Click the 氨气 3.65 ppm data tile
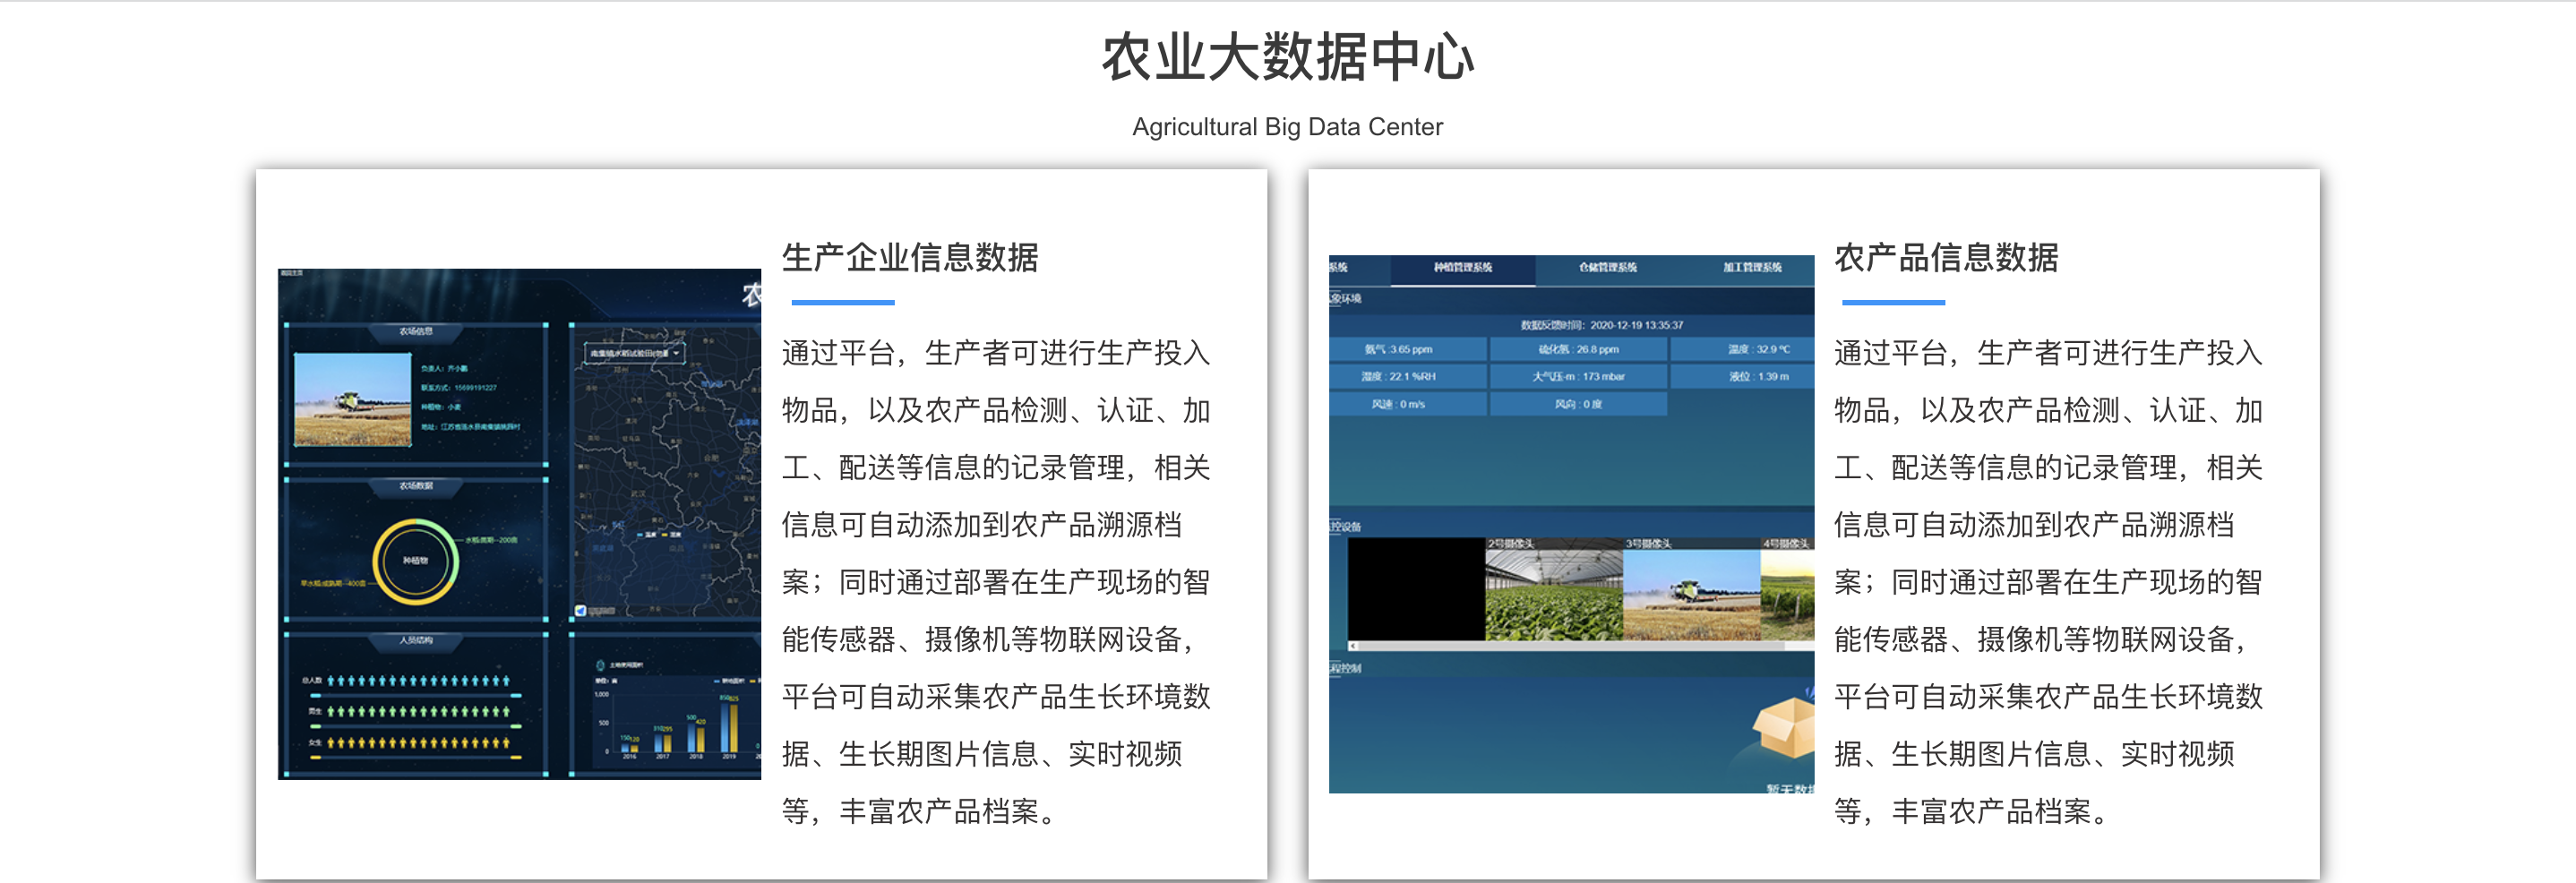The width and height of the screenshot is (2576, 883). (1407, 349)
